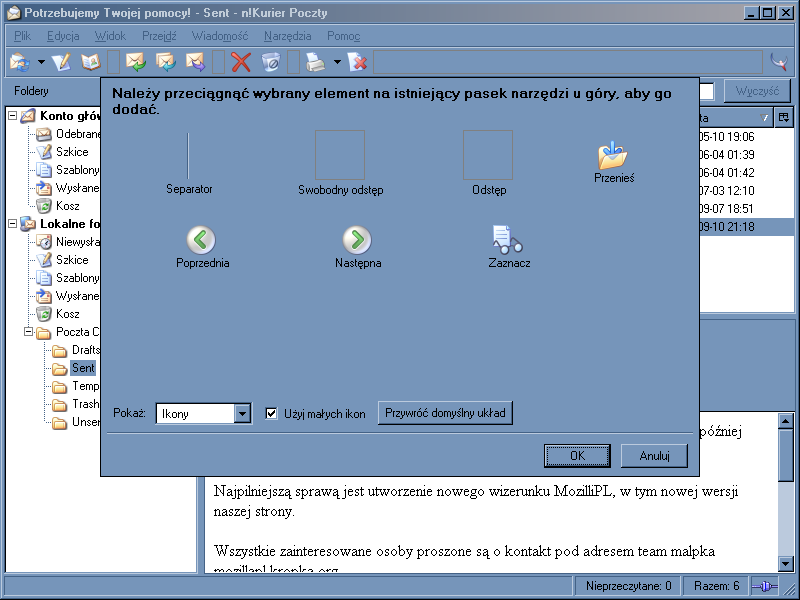This screenshot has height=600, width=800.
Task: Select message dated 05-10 19:06
Action: pyautogui.click(x=746, y=137)
